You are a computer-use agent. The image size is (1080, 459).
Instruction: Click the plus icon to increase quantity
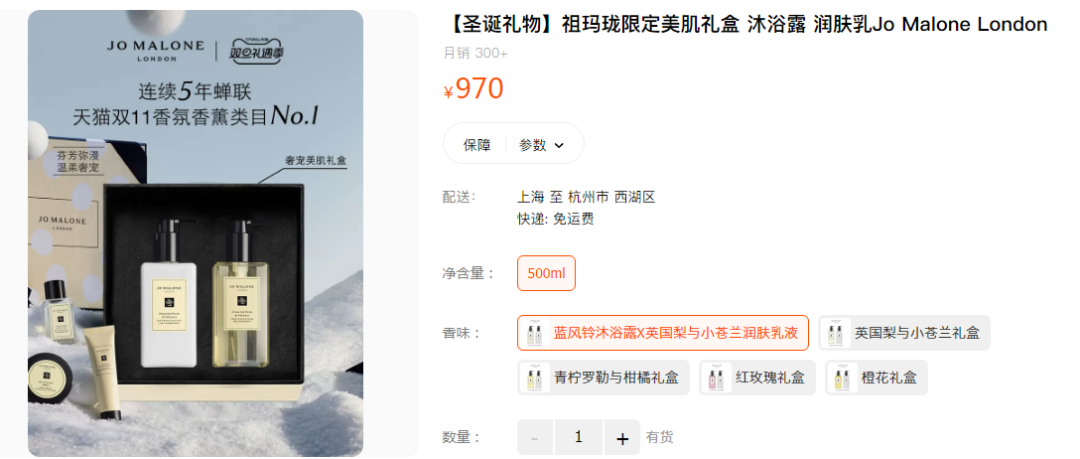[x=622, y=438]
